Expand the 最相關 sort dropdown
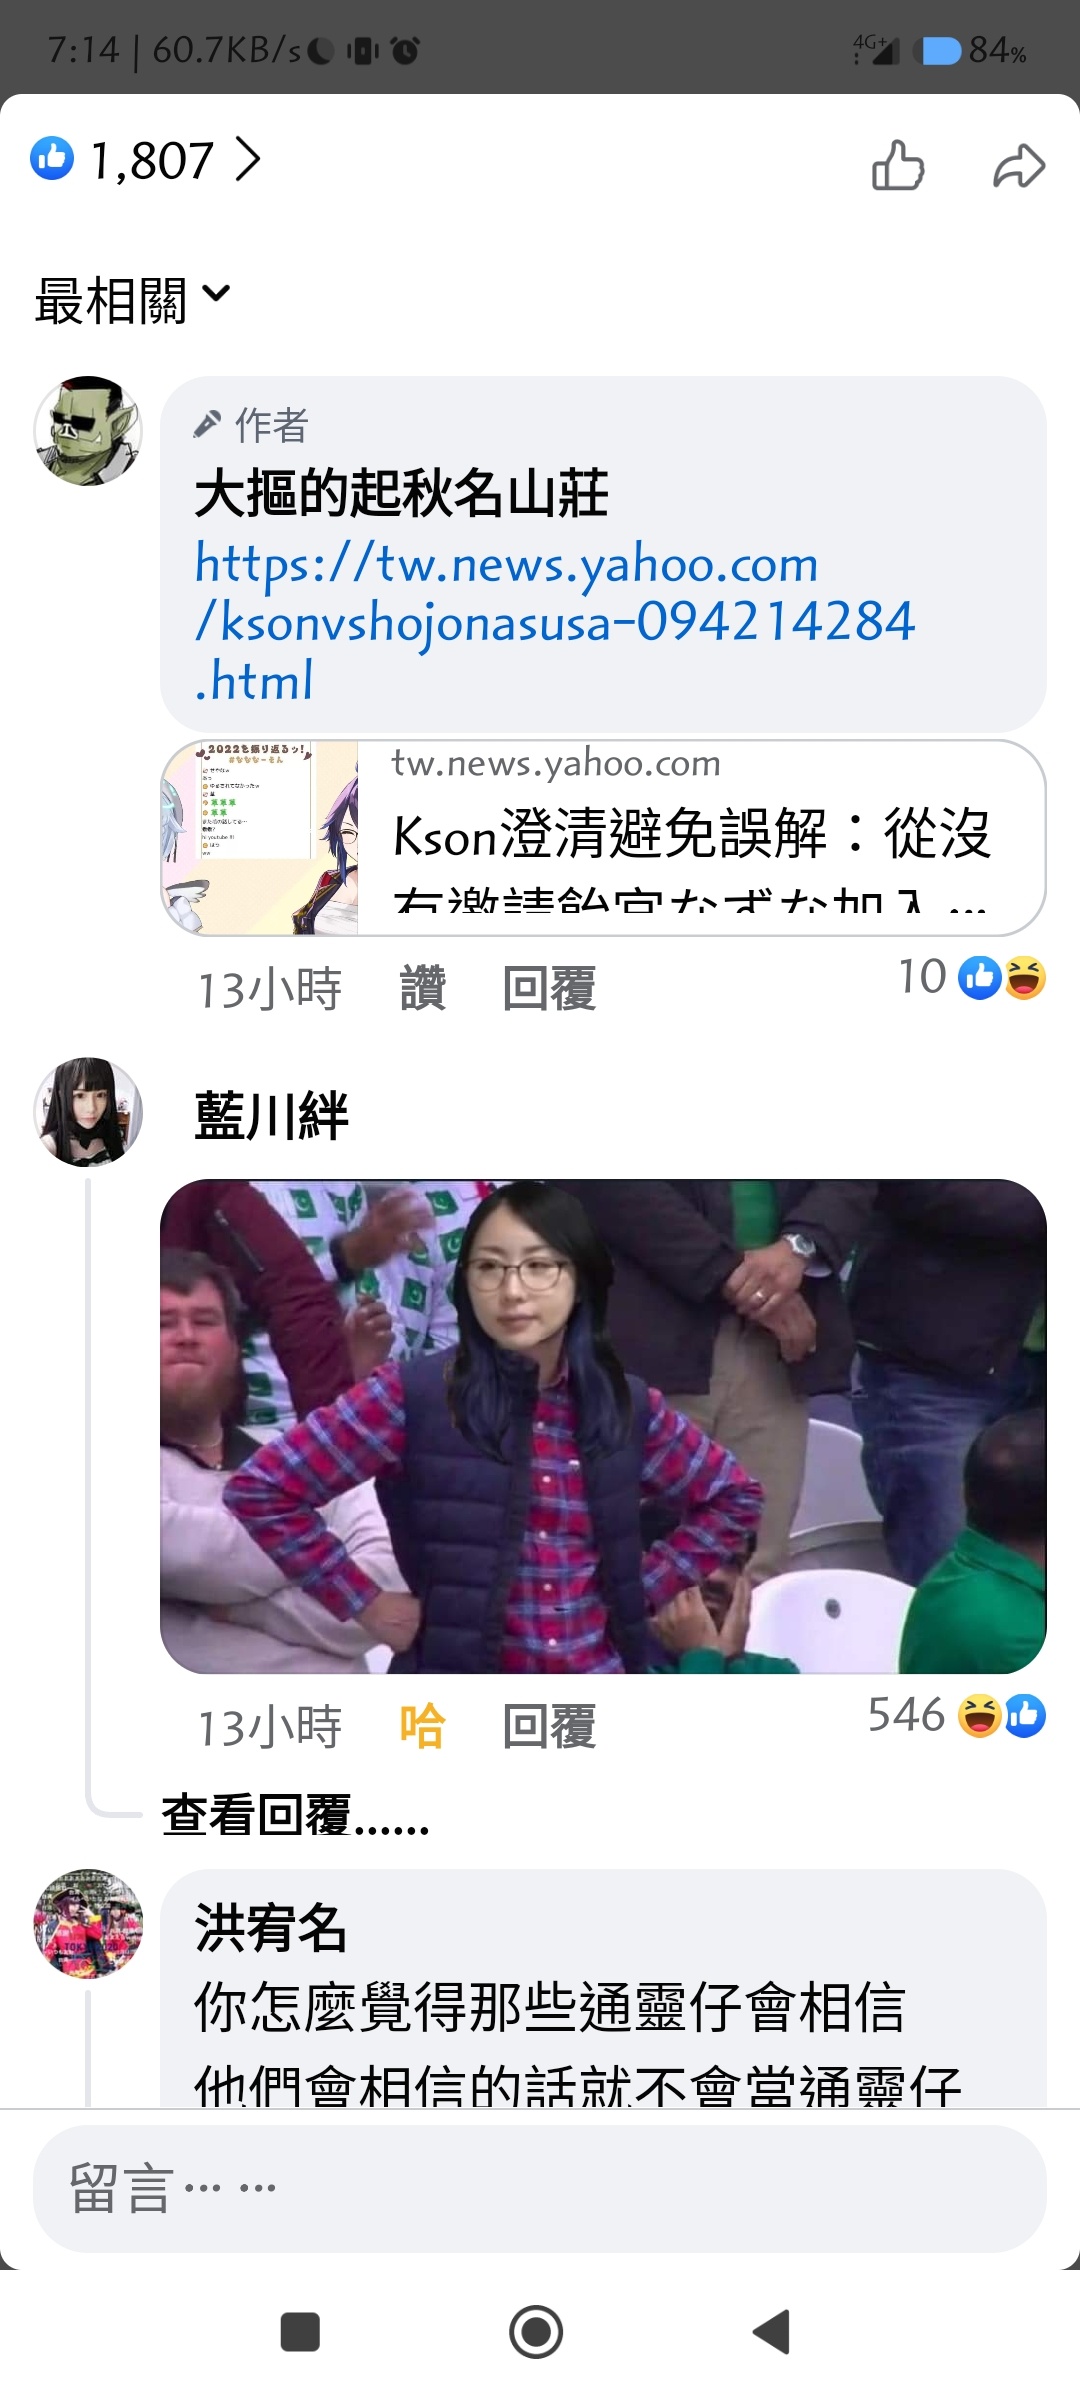The width and height of the screenshot is (1080, 2400). (x=132, y=300)
